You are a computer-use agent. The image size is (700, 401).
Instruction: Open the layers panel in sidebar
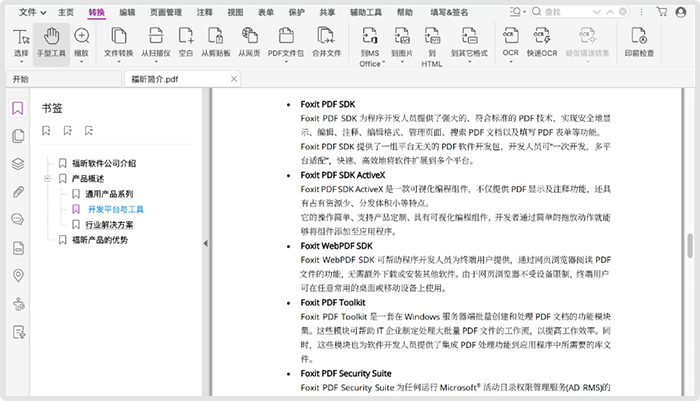click(x=18, y=164)
